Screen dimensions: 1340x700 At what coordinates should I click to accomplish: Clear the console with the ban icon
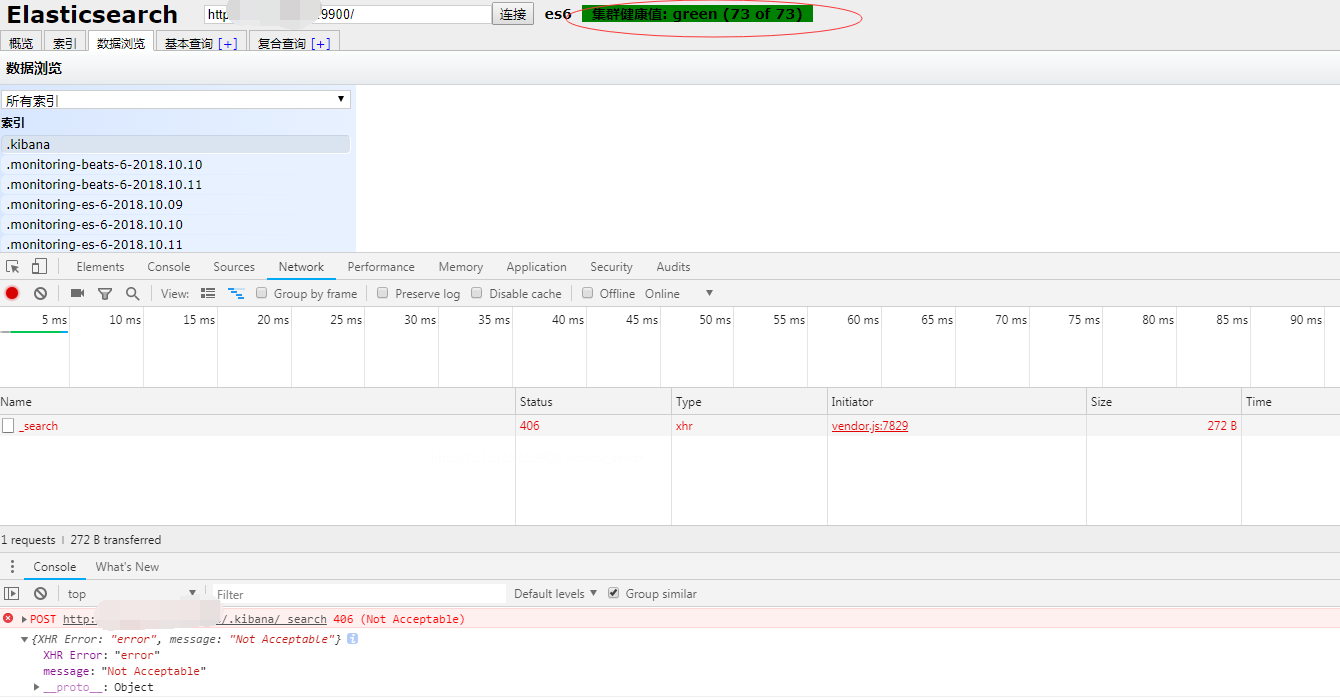pos(40,593)
